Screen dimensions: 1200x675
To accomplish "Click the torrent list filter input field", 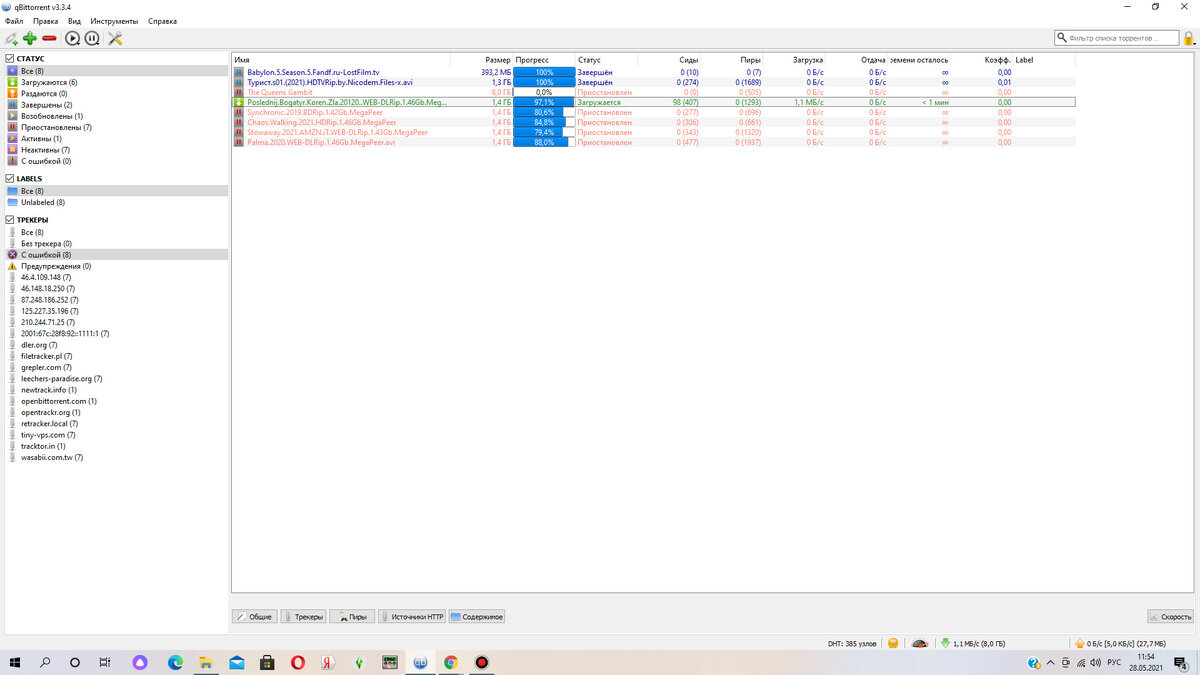I will tap(1117, 38).
